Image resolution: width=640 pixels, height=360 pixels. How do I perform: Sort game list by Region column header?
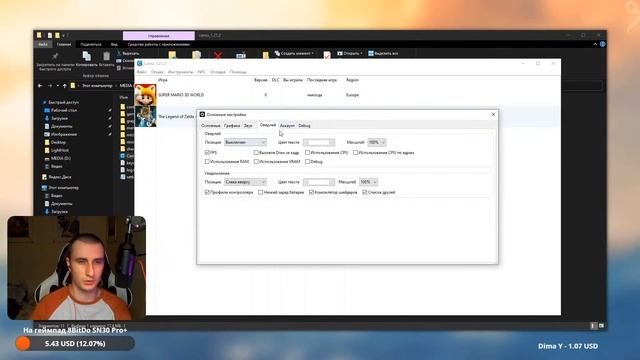coord(352,80)
